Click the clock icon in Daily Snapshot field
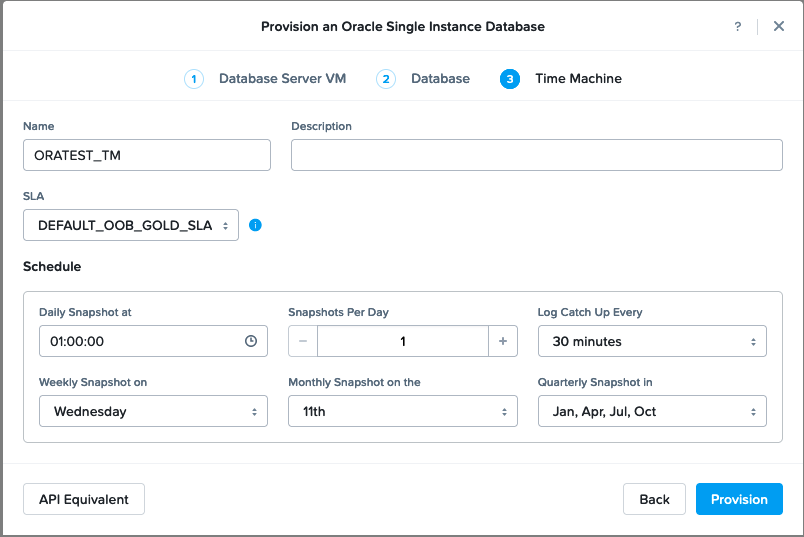Image resolution: width=804 pixels, height=537 pixels. point(251,341)
